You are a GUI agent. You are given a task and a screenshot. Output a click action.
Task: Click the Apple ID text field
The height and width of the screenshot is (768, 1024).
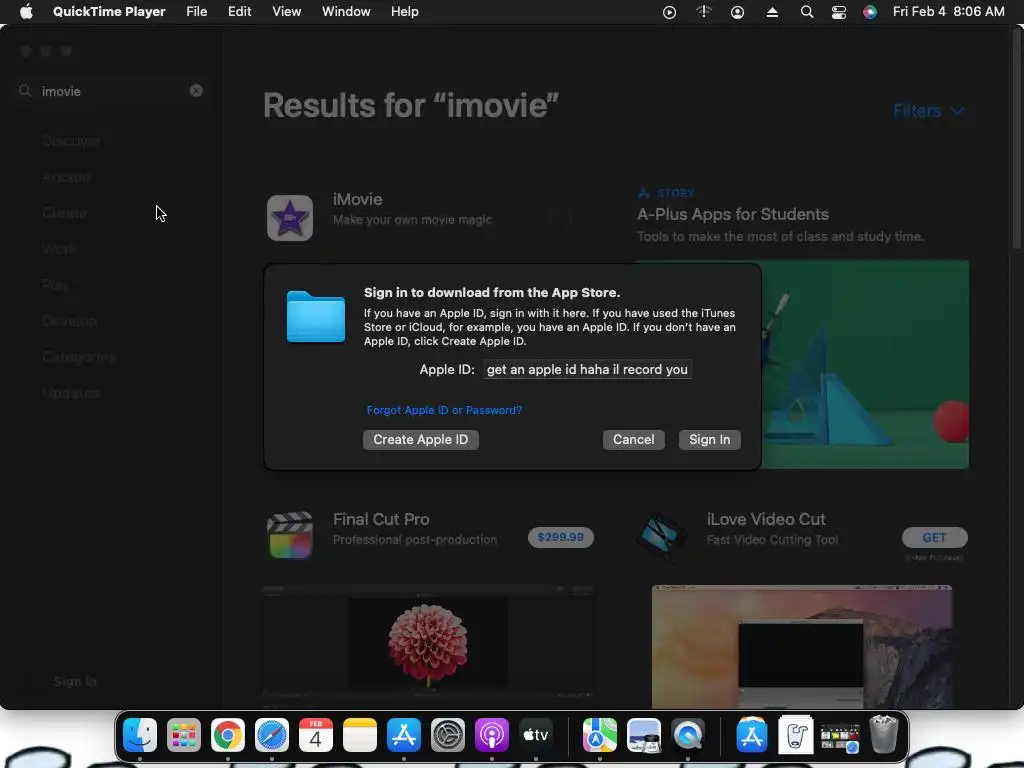coord(587,369)
